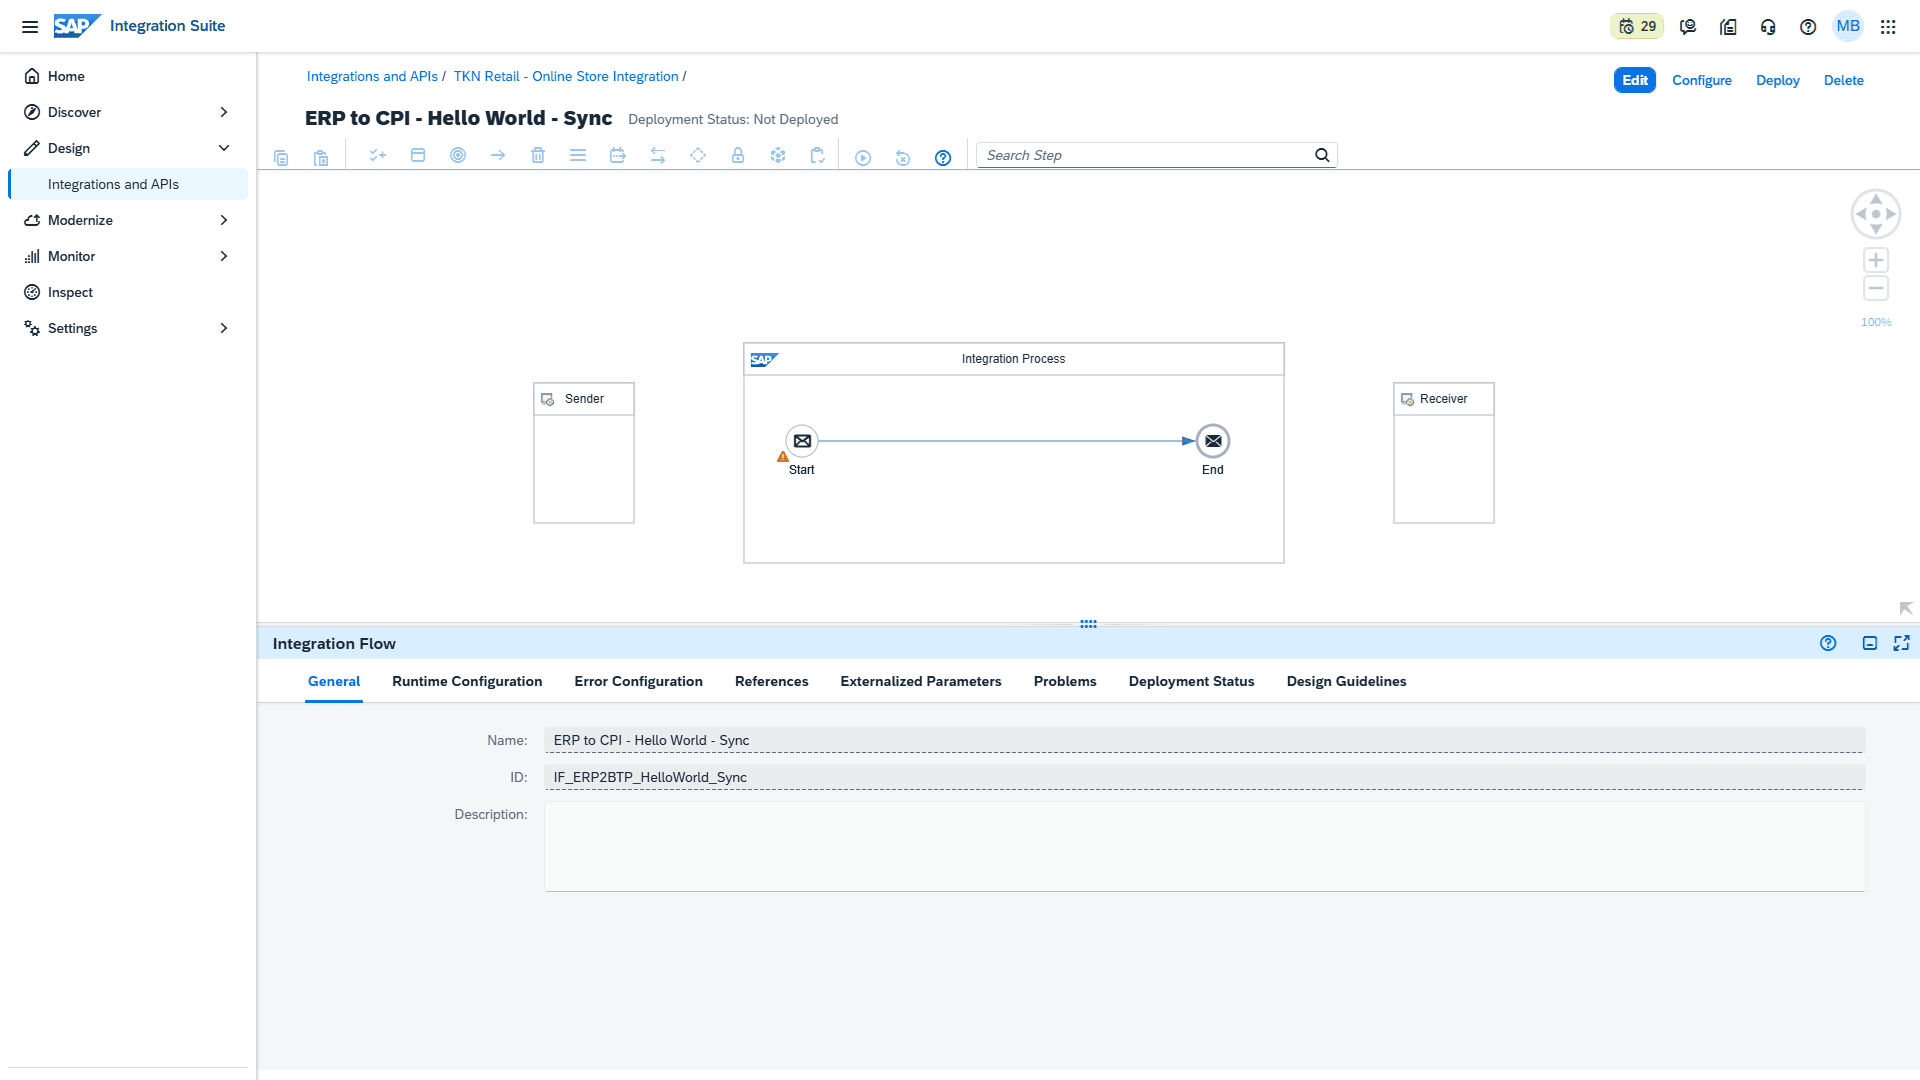This screenshot has width=1920, height=1080.
Task: Click the calendar-arrow Call icon in toolbar
Action: point(618,155)
